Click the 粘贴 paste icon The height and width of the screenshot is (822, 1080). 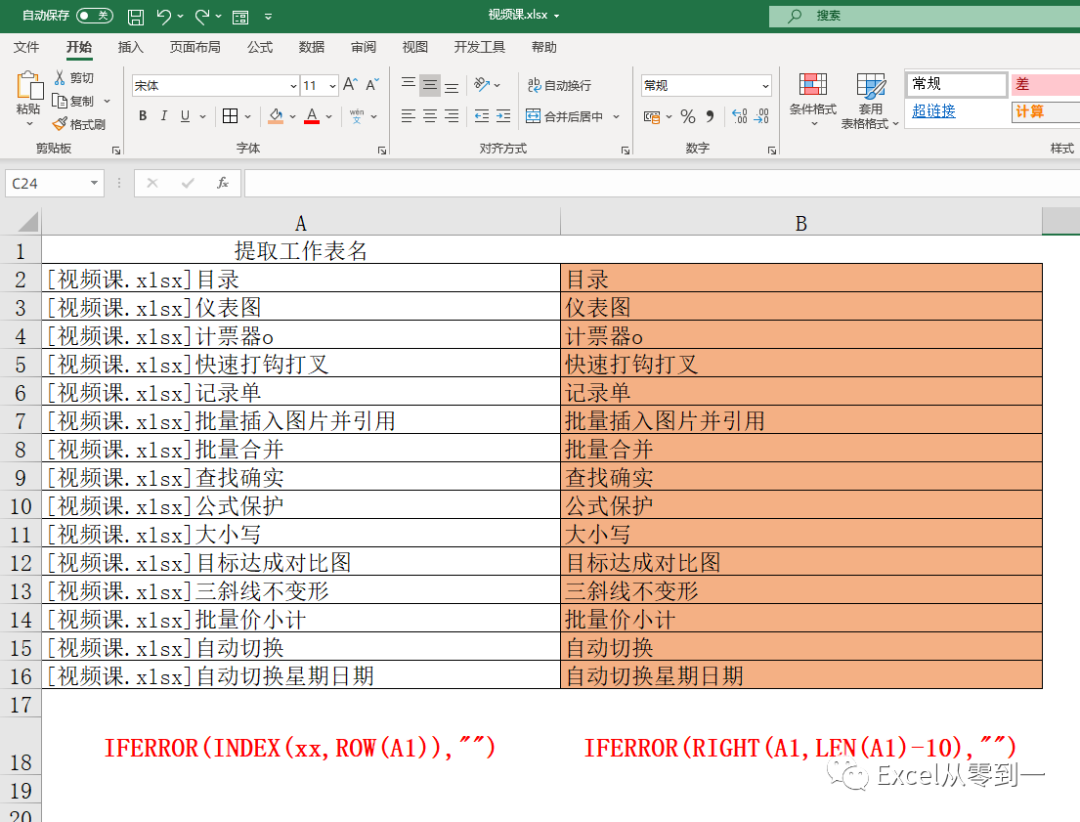pos(29,86)
